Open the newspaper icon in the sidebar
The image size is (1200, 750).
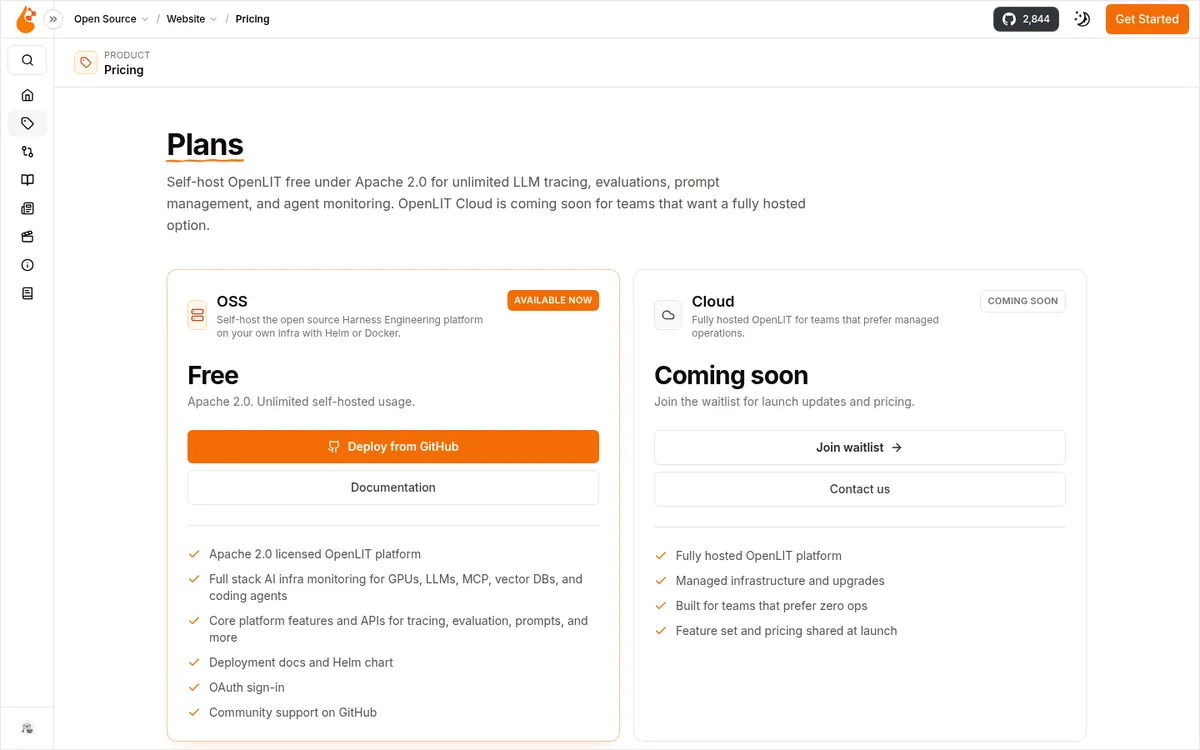point(27,209)
